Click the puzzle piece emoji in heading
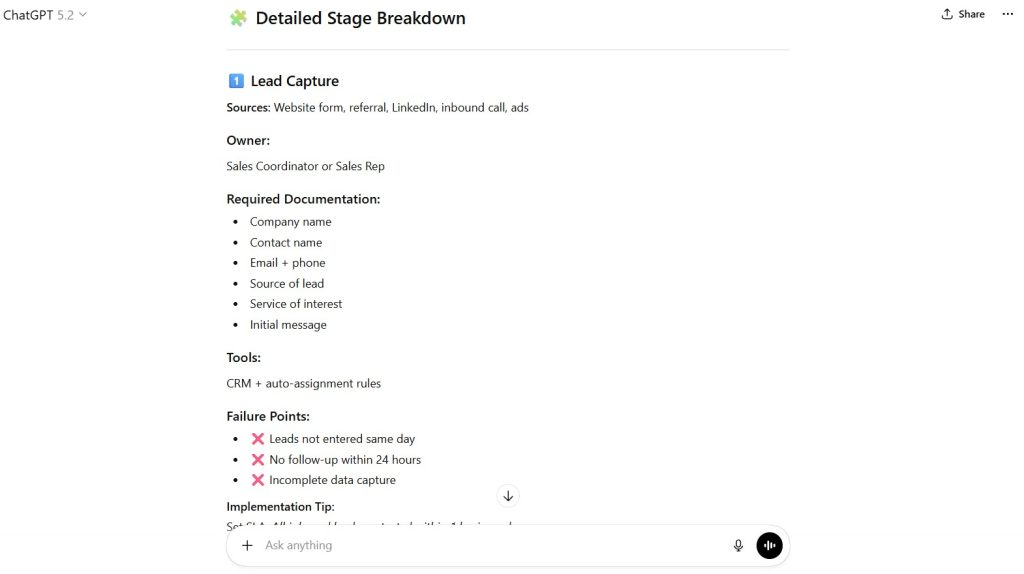 point(238,18)
